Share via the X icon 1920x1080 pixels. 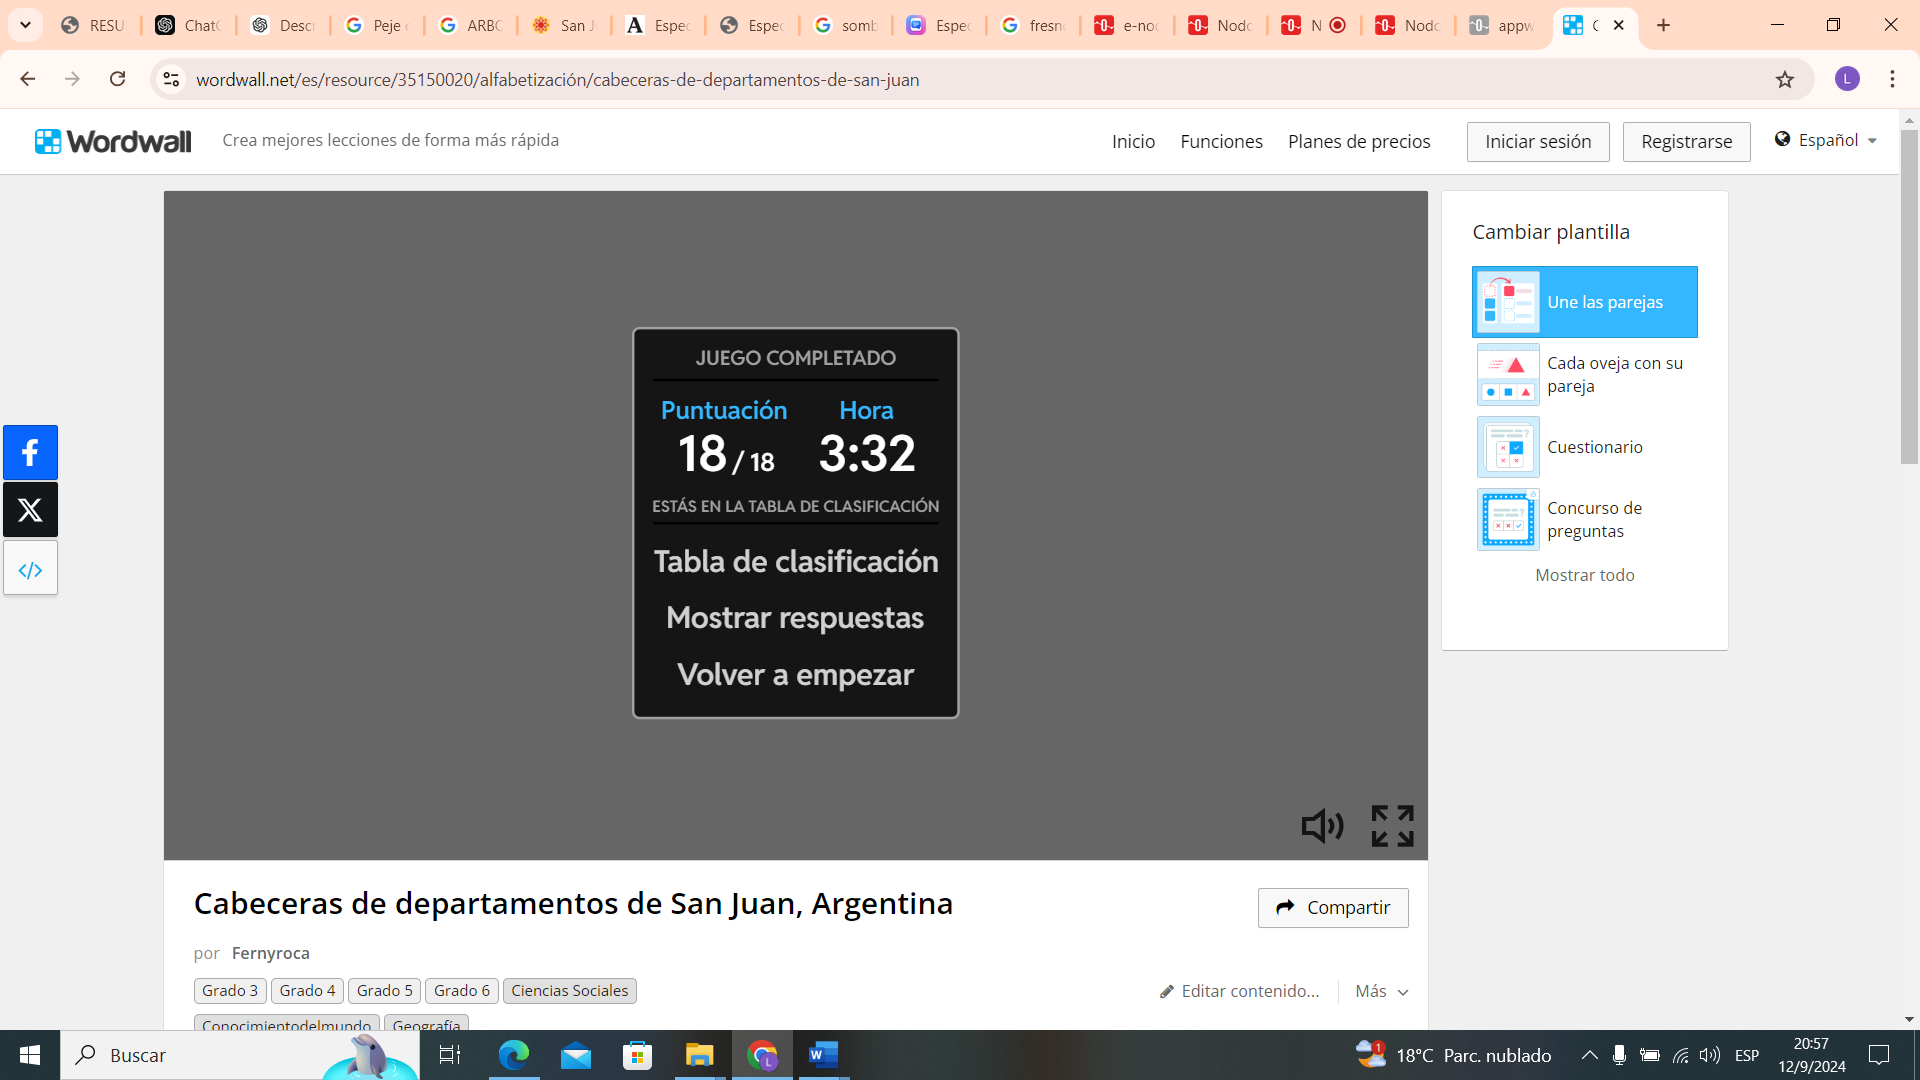[x=30, y=510]
